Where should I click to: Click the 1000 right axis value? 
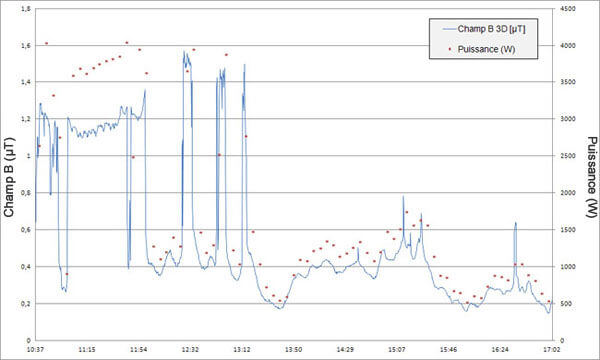pos(568,267)
